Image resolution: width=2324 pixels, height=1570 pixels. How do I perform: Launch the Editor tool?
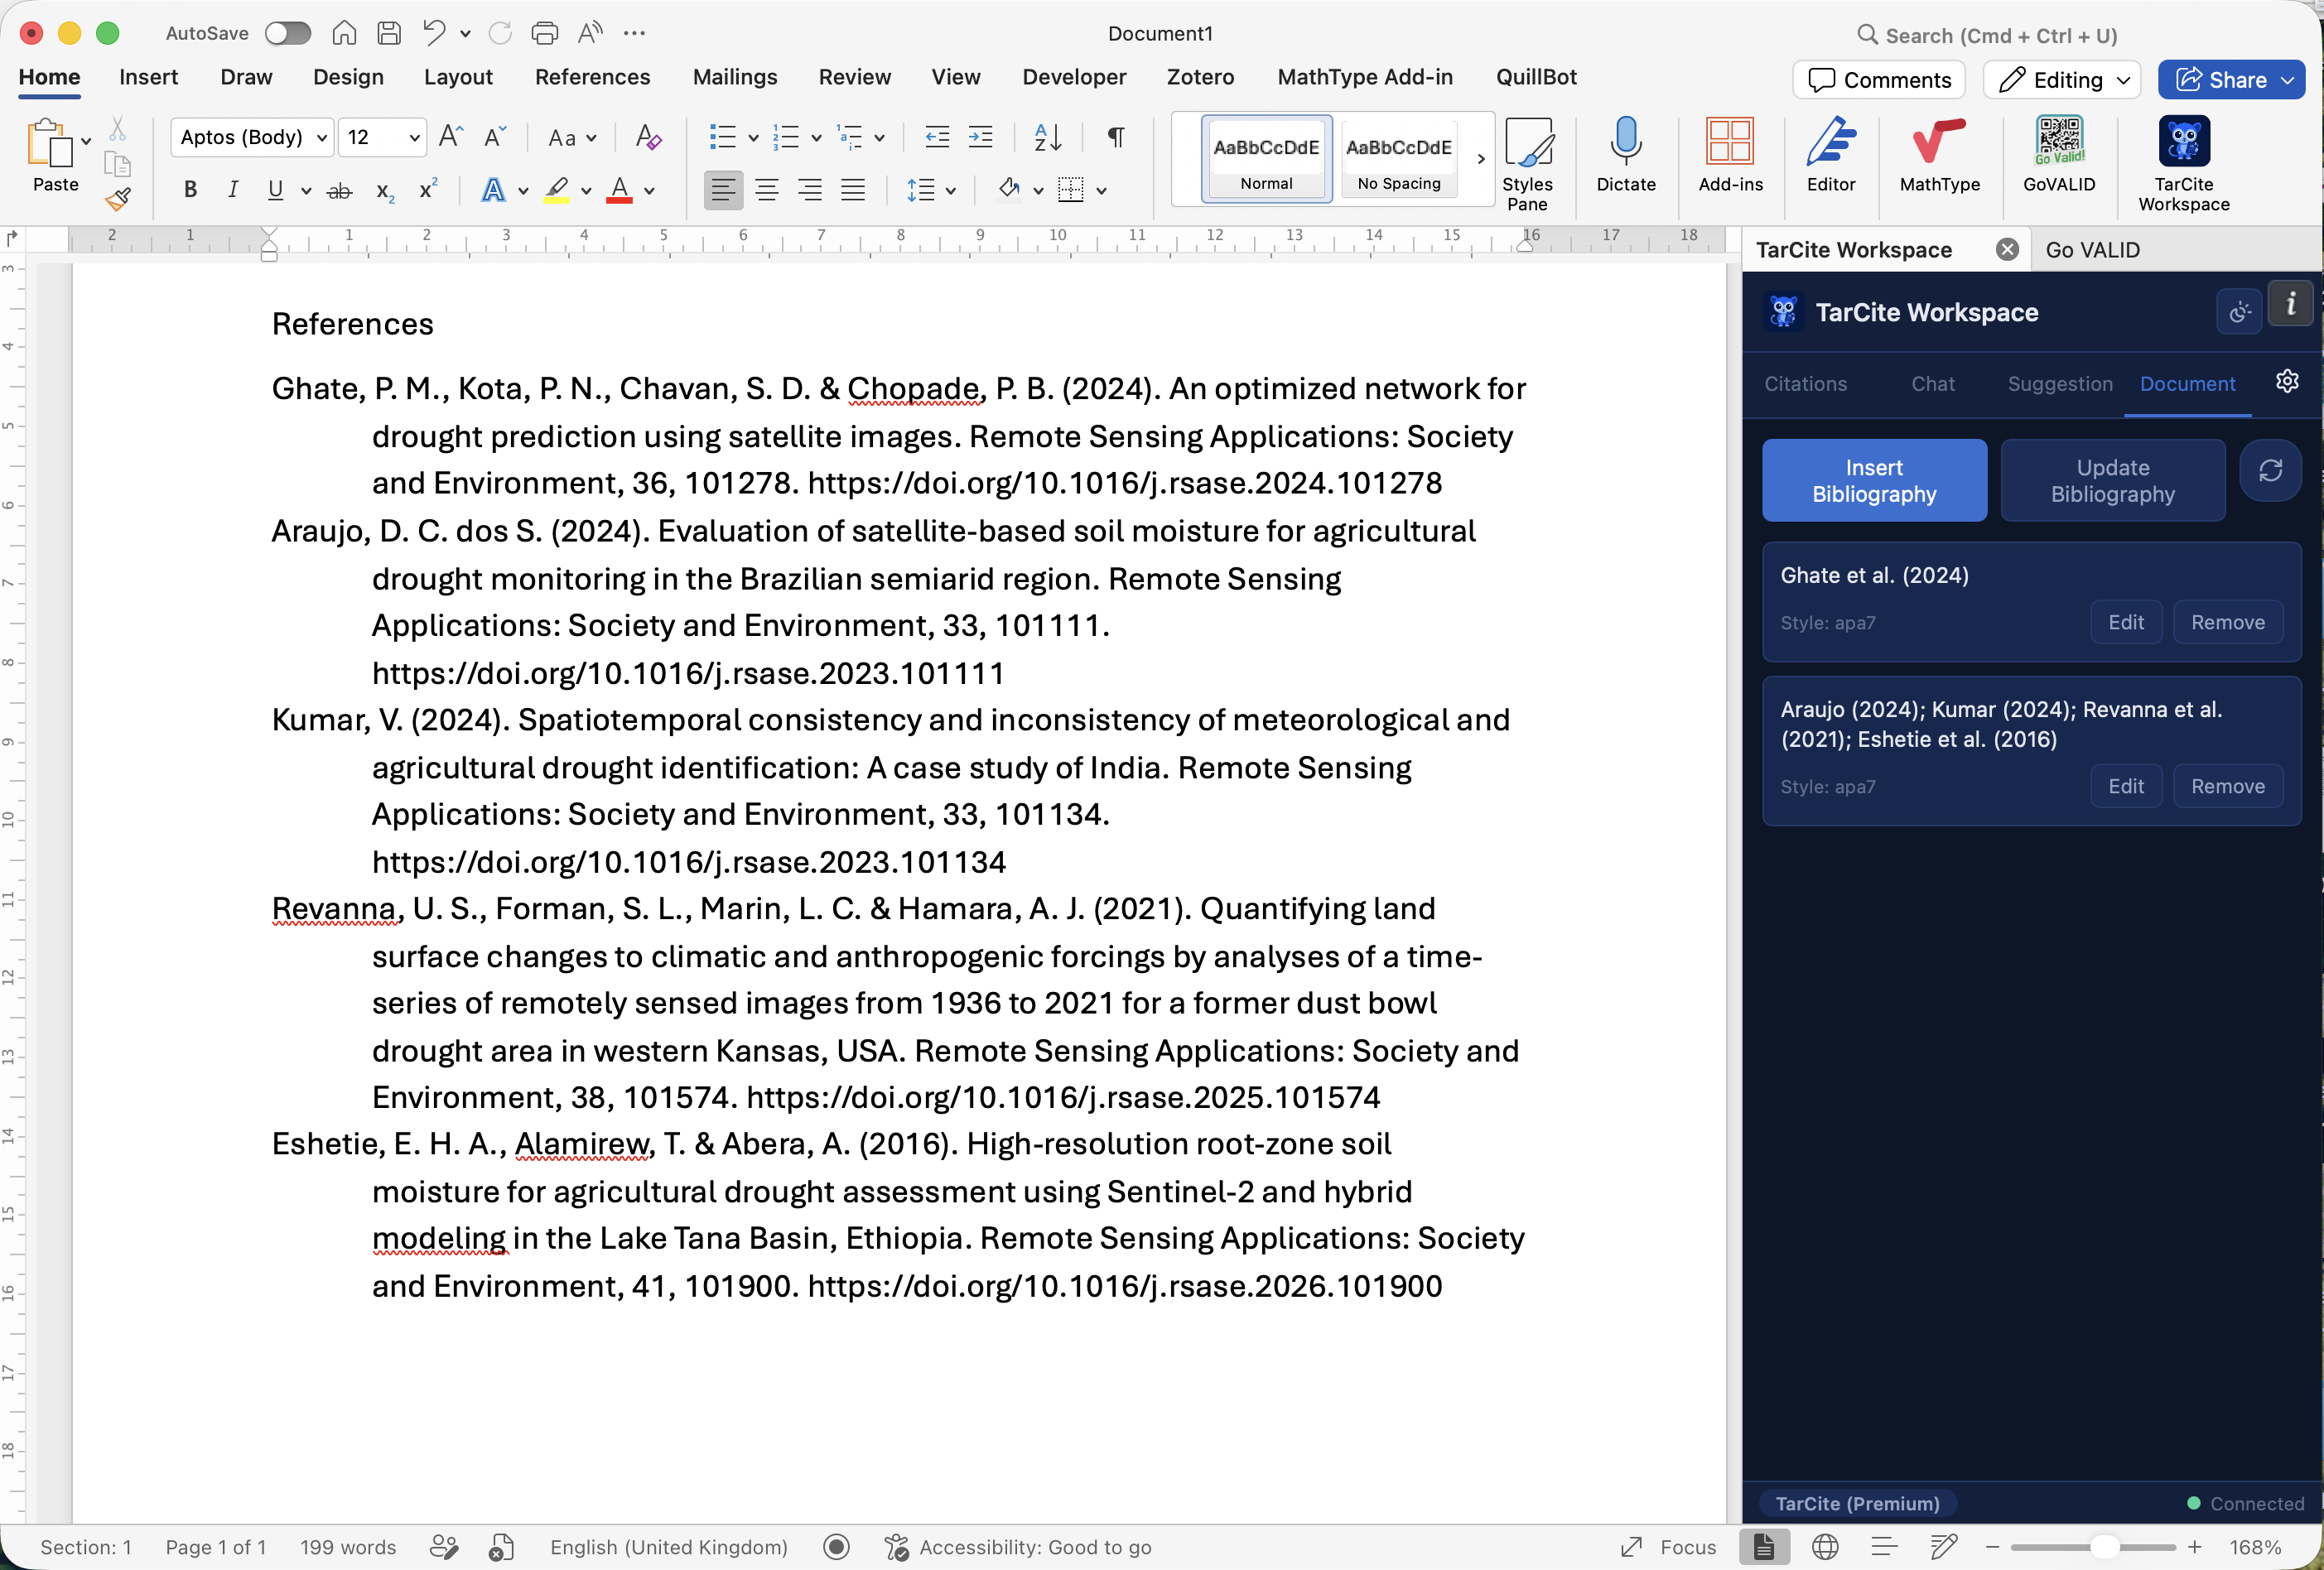[1830, 155]
